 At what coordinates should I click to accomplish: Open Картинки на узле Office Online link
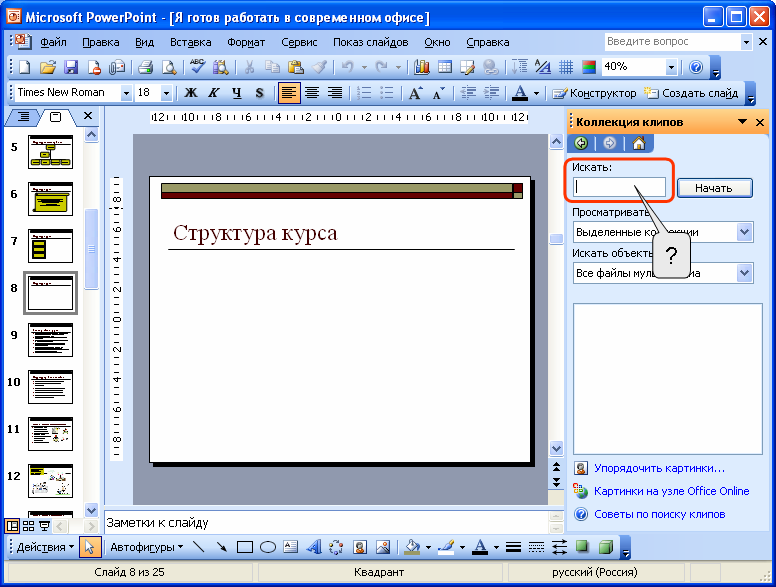pos(672,491)
